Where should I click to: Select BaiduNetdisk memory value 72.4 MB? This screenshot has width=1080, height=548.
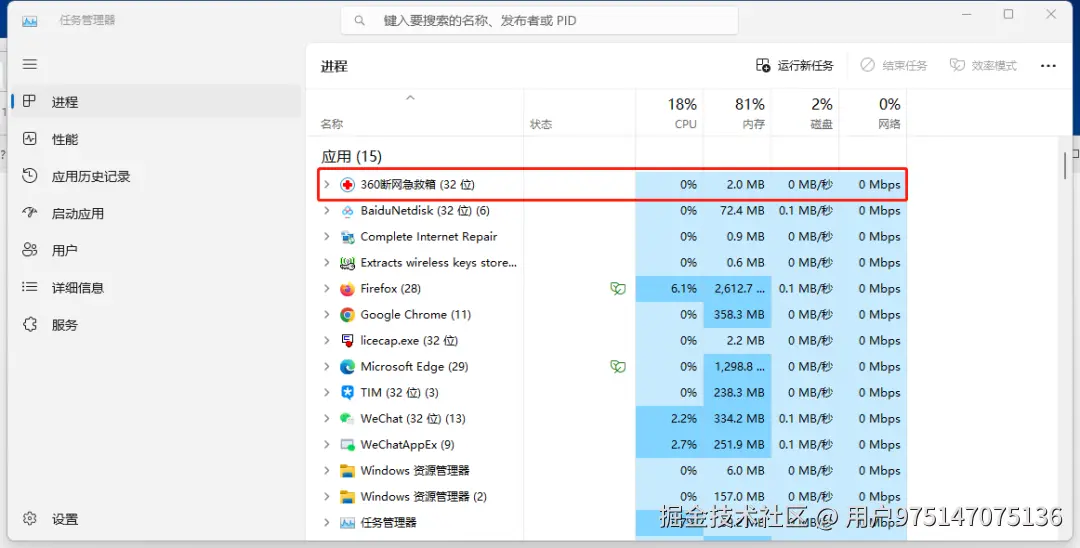click(742, 211)
